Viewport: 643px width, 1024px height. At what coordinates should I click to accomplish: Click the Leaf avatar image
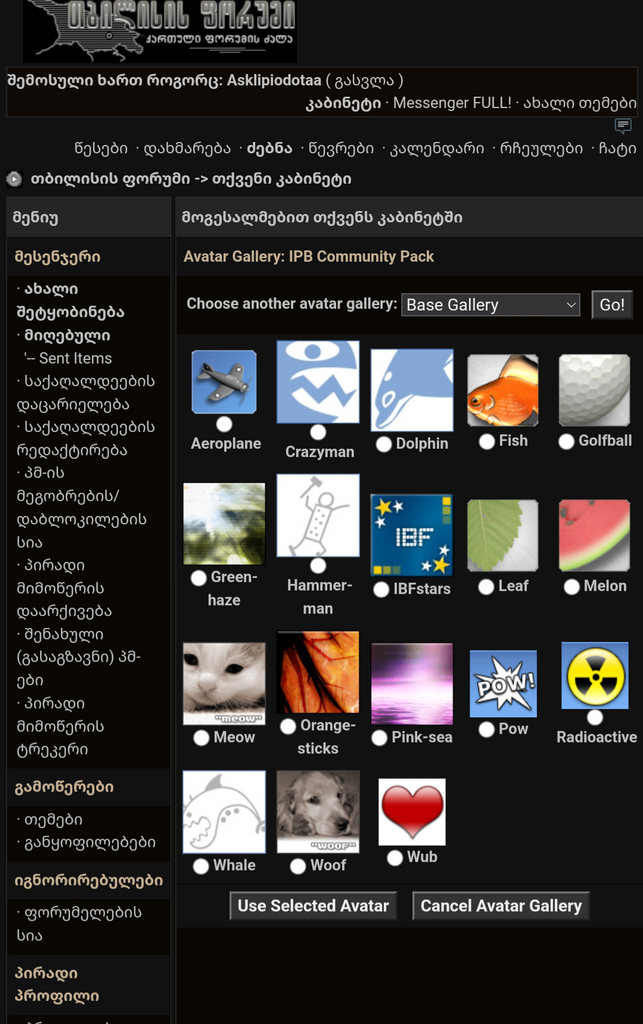503,536
